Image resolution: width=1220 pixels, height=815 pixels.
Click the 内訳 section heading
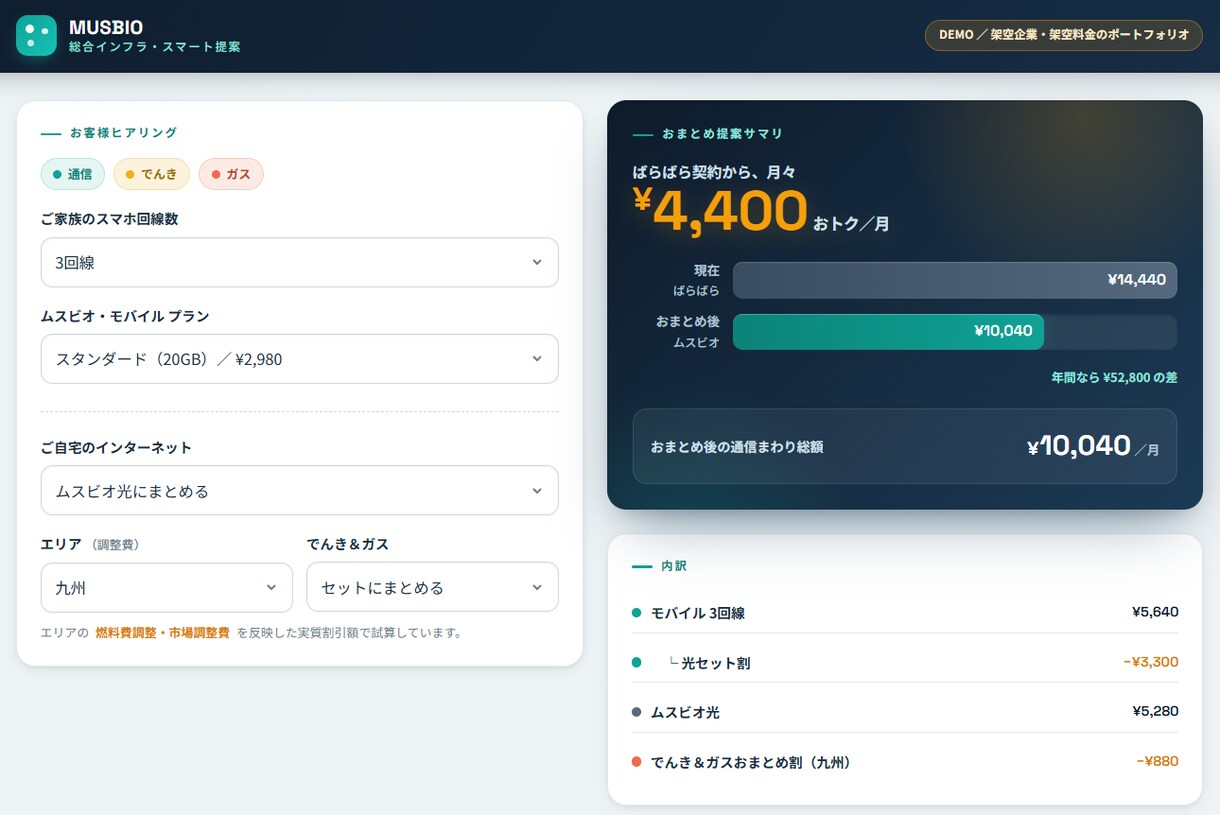(674, 566)
